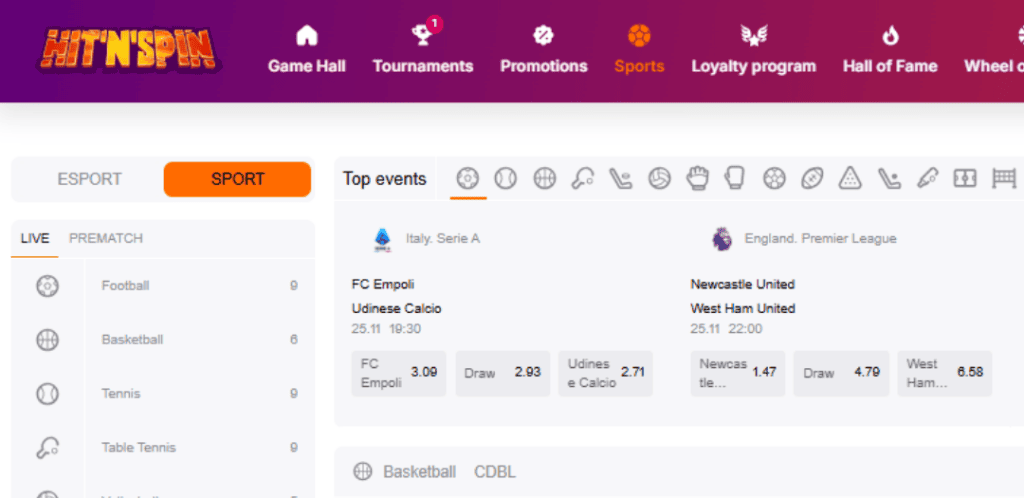Screen dimensions: 1024x498
Task: Click the Serie A league logo
Action: pyautogui.click(x=383, y=240)
